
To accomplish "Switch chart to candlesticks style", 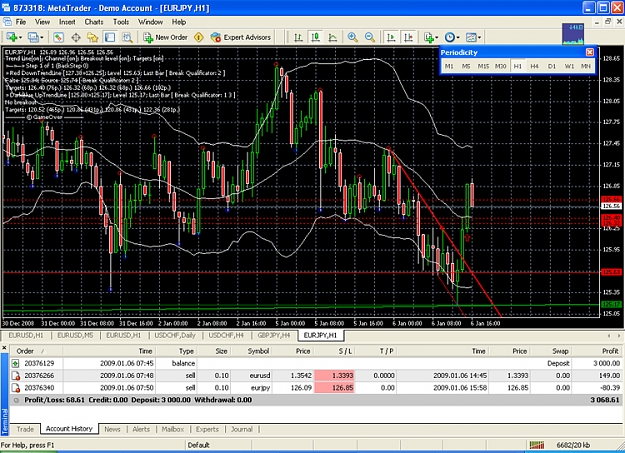I will point(315,37).
